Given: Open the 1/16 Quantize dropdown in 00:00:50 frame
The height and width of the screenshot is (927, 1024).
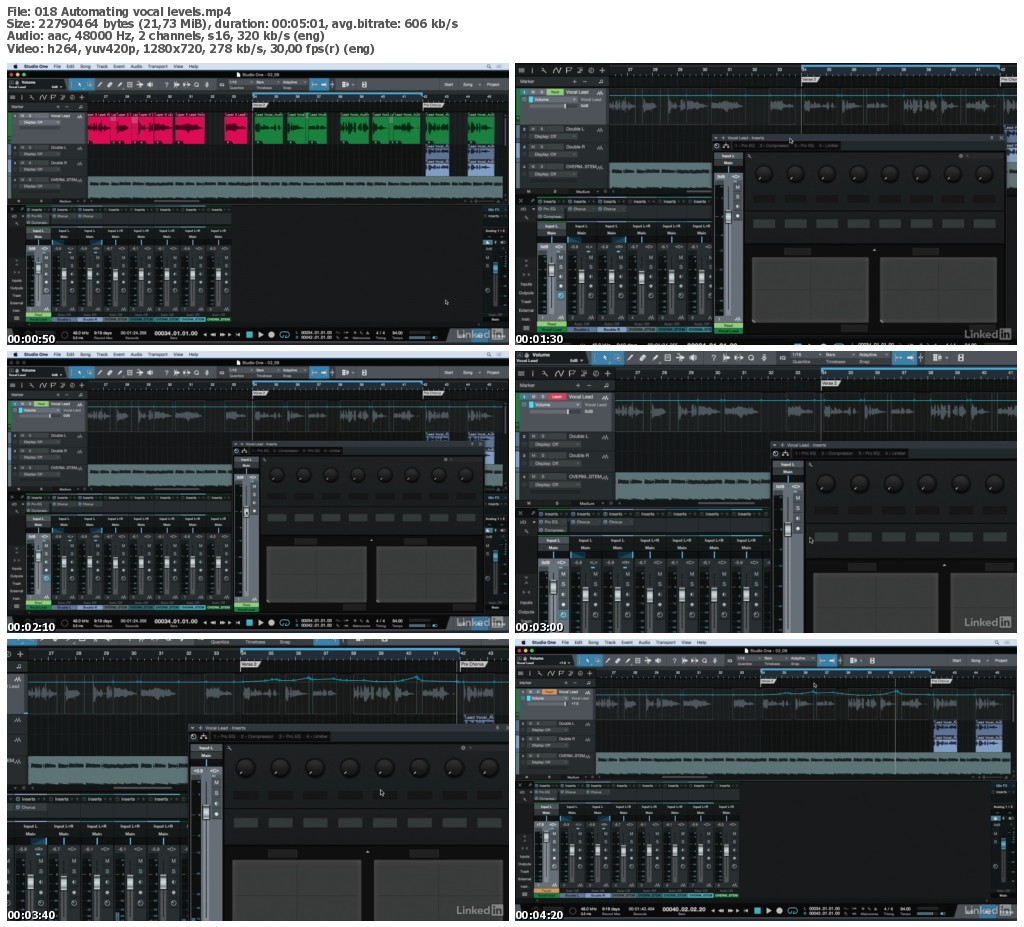Looking at the screenshot, I should [x=242, y=82].
